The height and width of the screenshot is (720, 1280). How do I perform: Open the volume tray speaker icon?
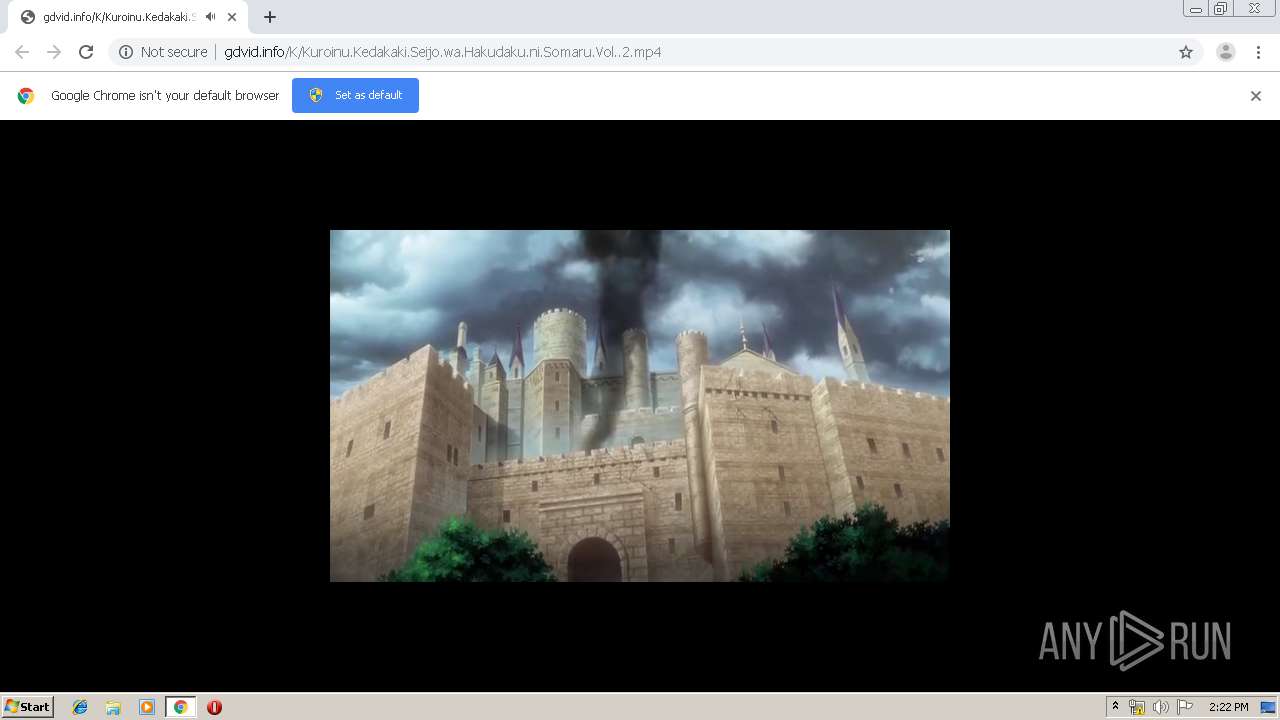(x=1160, y=707)
